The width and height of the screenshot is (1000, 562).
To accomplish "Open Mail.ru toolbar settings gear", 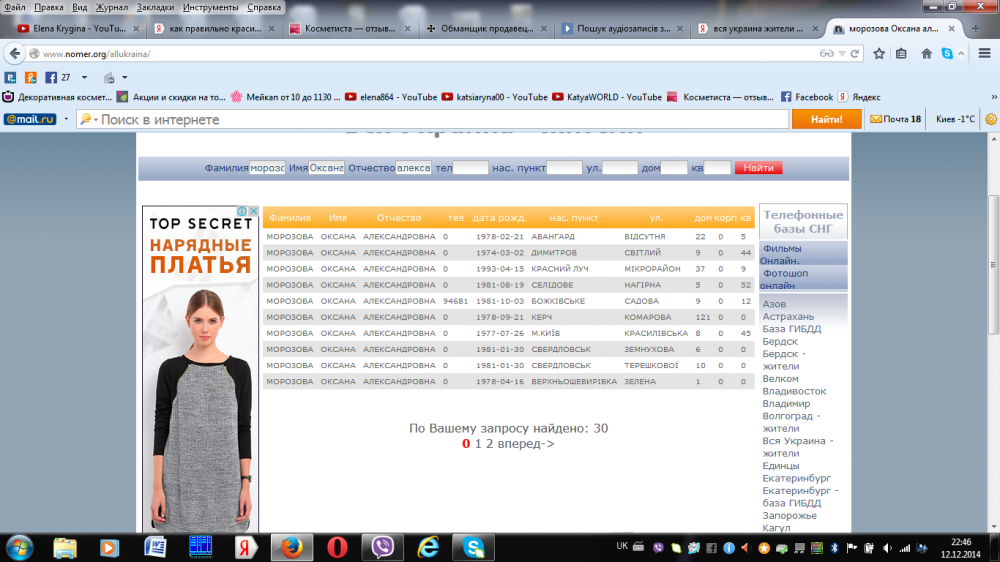I will click(x=991, y=119).
